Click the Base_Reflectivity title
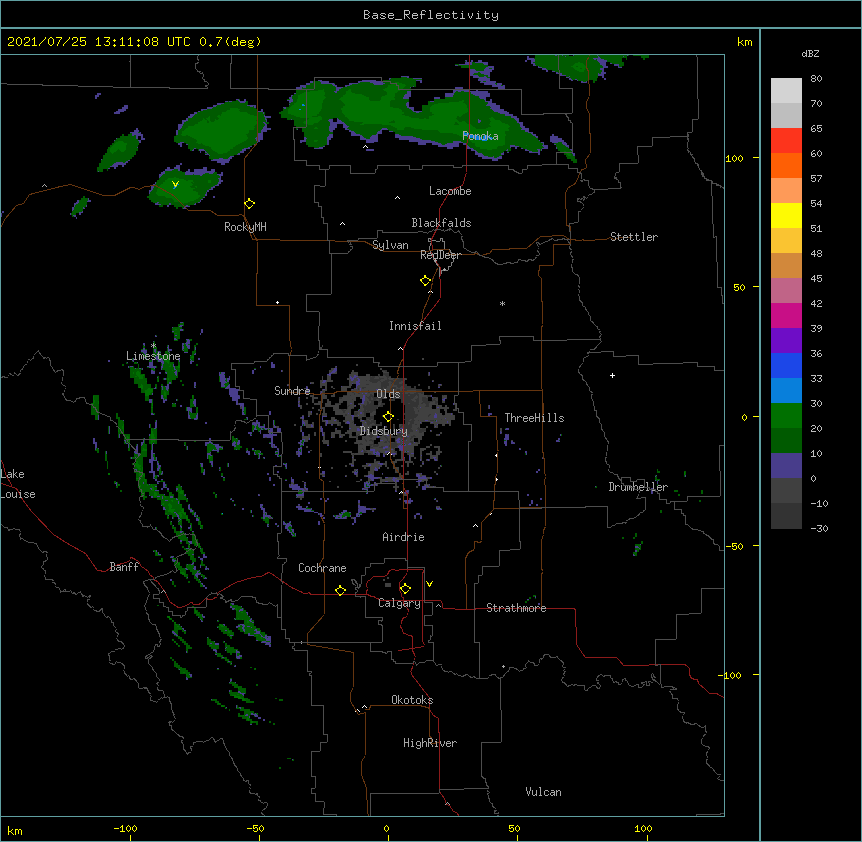This screenshot has height=842, width=862. point(431,15)
